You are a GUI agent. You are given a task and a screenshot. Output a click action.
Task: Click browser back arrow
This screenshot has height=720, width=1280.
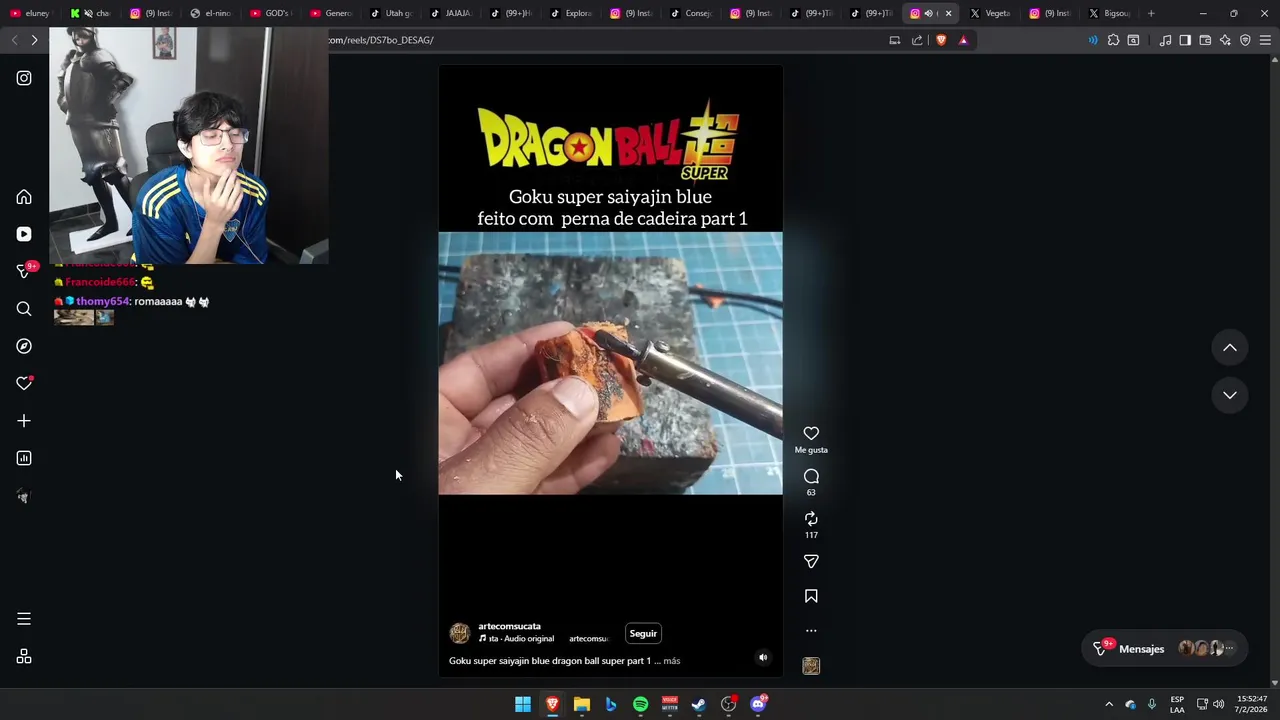[x=14, y=40]
